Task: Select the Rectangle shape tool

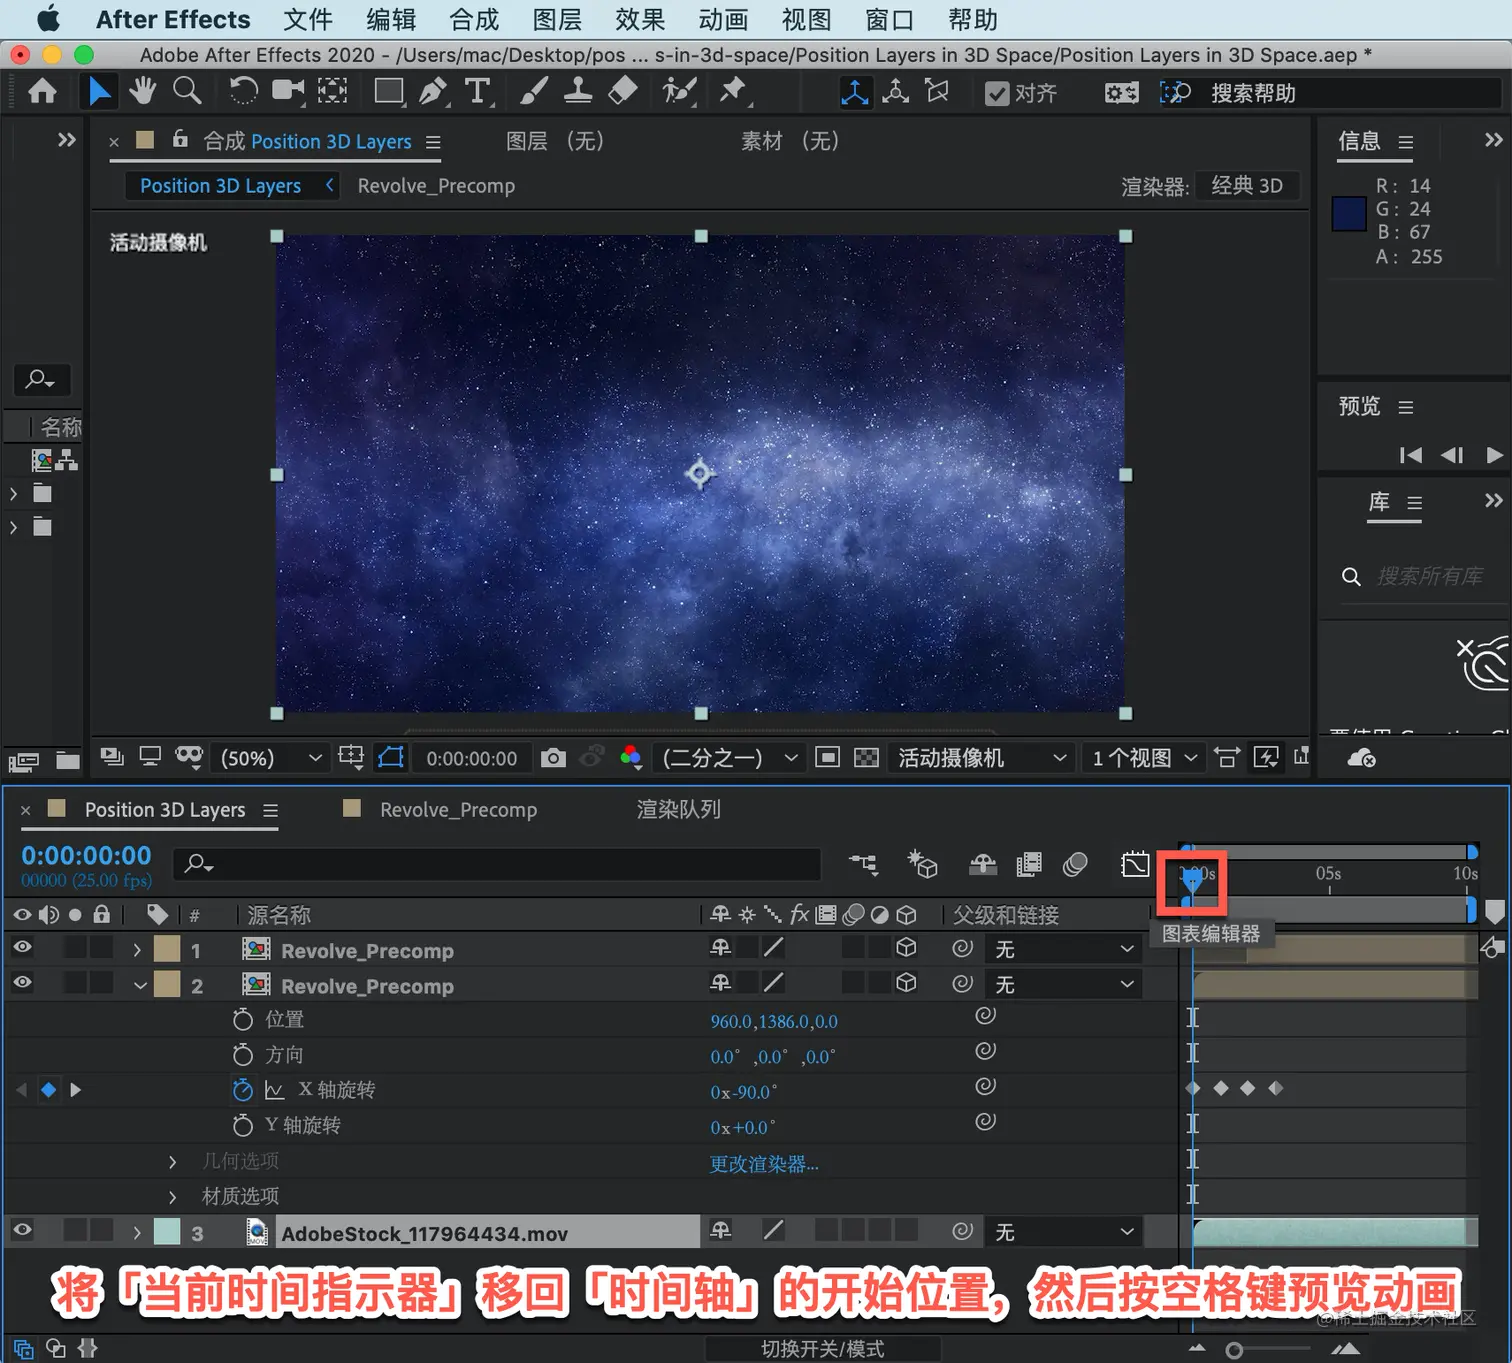Action: pos(388,92)
